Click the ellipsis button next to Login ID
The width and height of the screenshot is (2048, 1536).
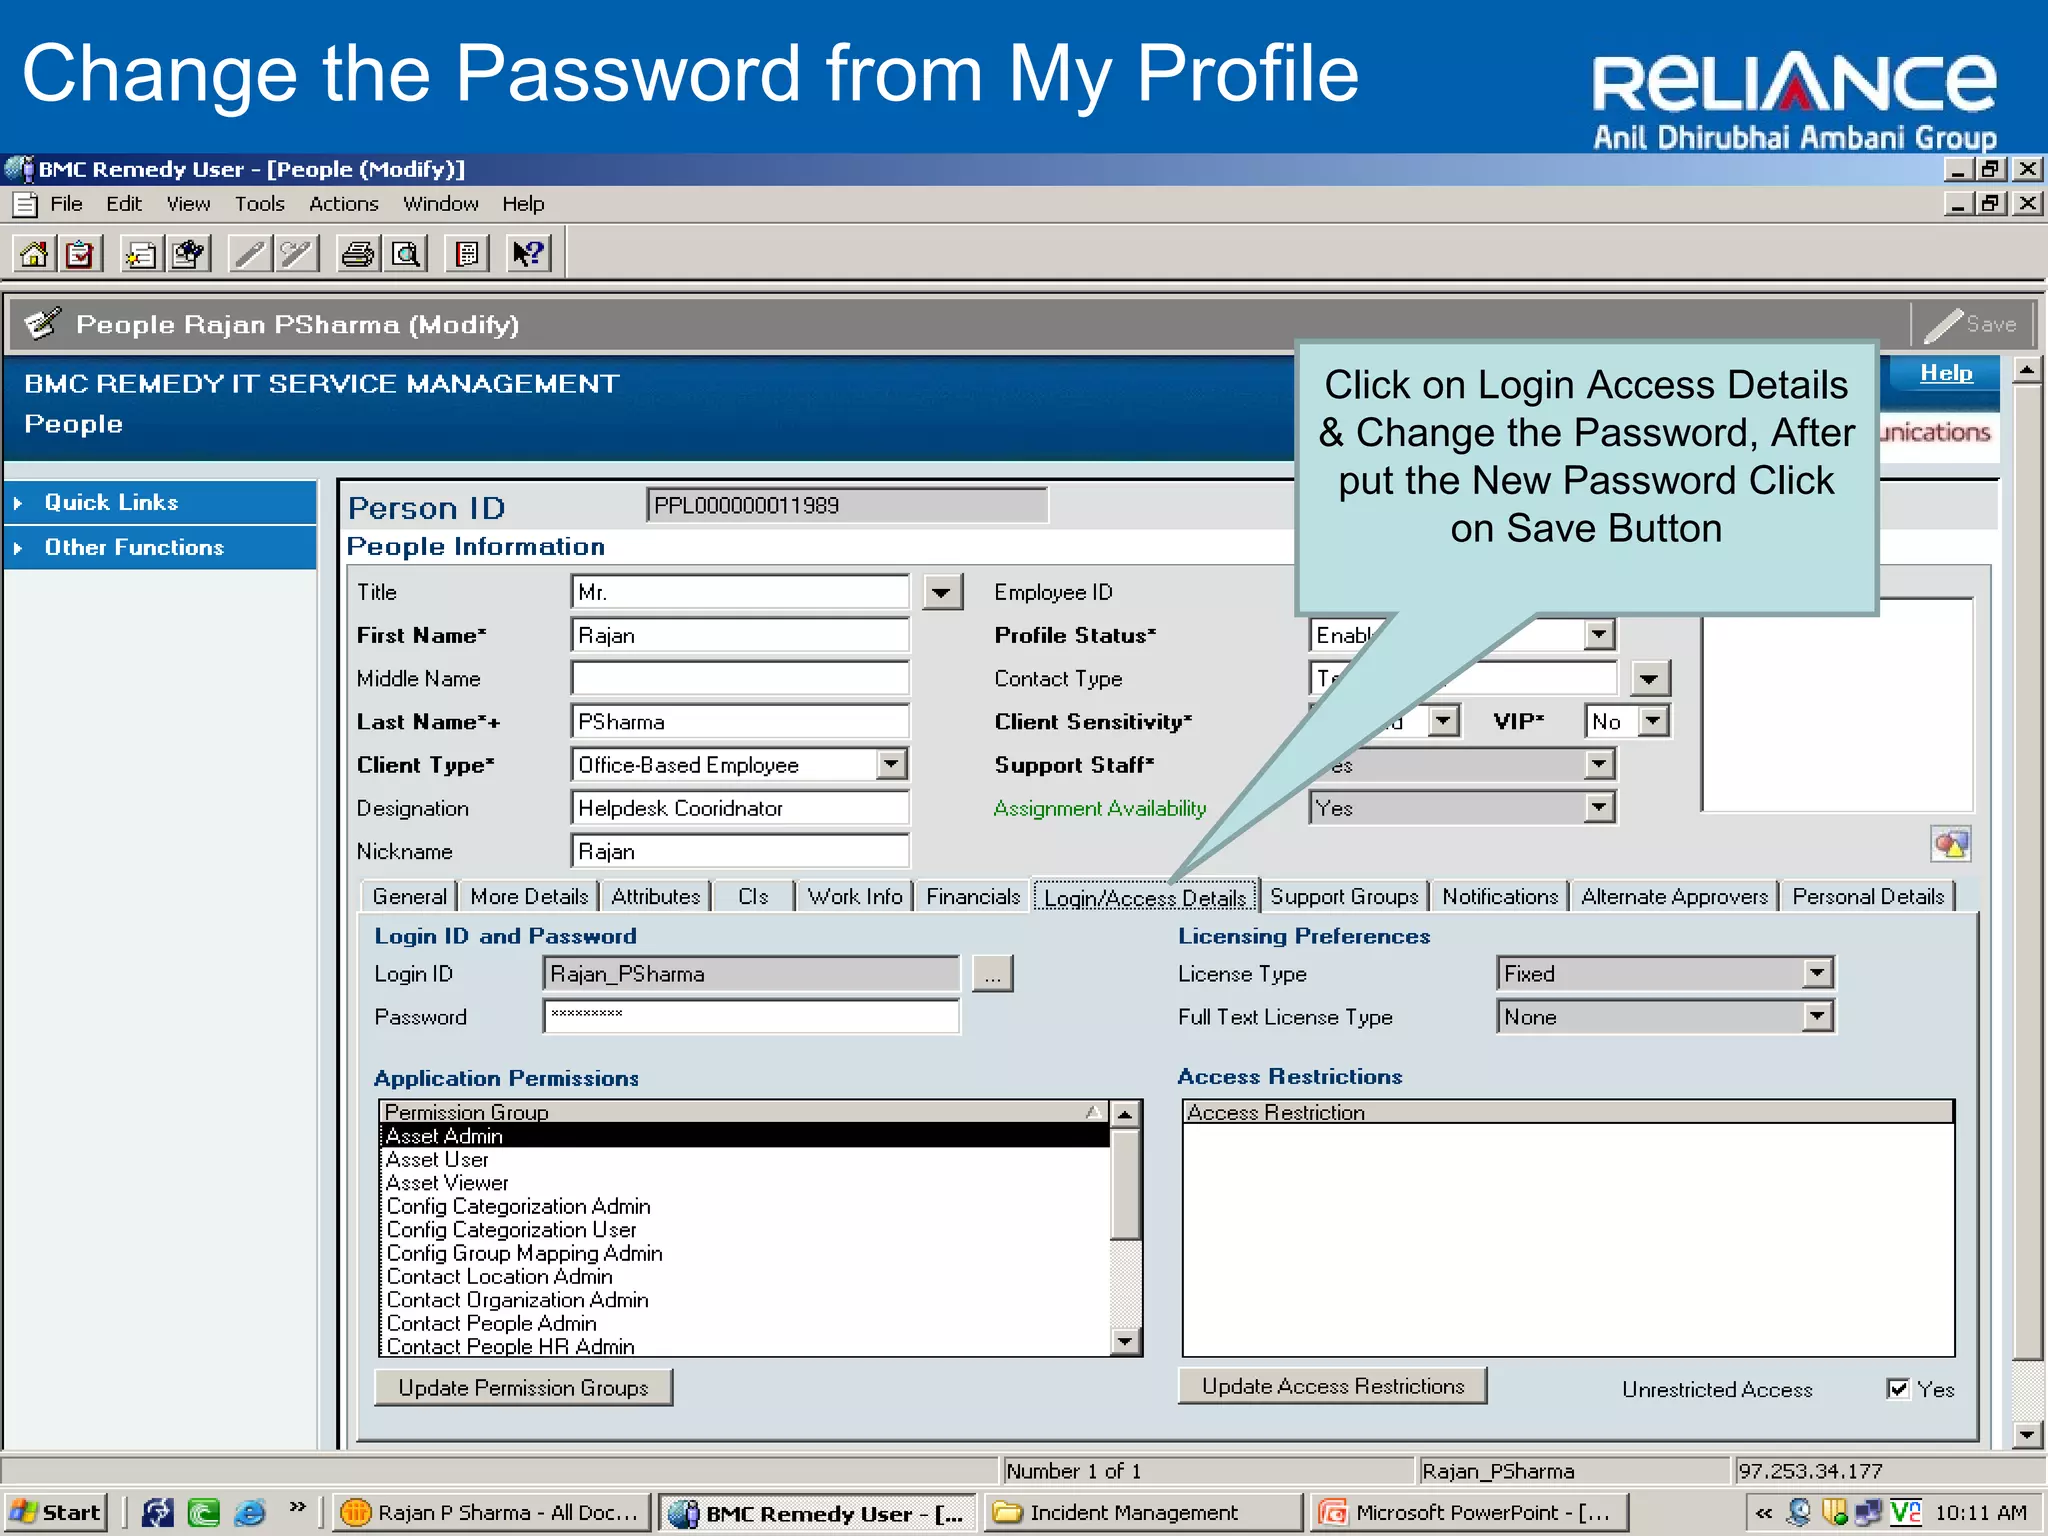pyautogui.click(x=992, y=974)
